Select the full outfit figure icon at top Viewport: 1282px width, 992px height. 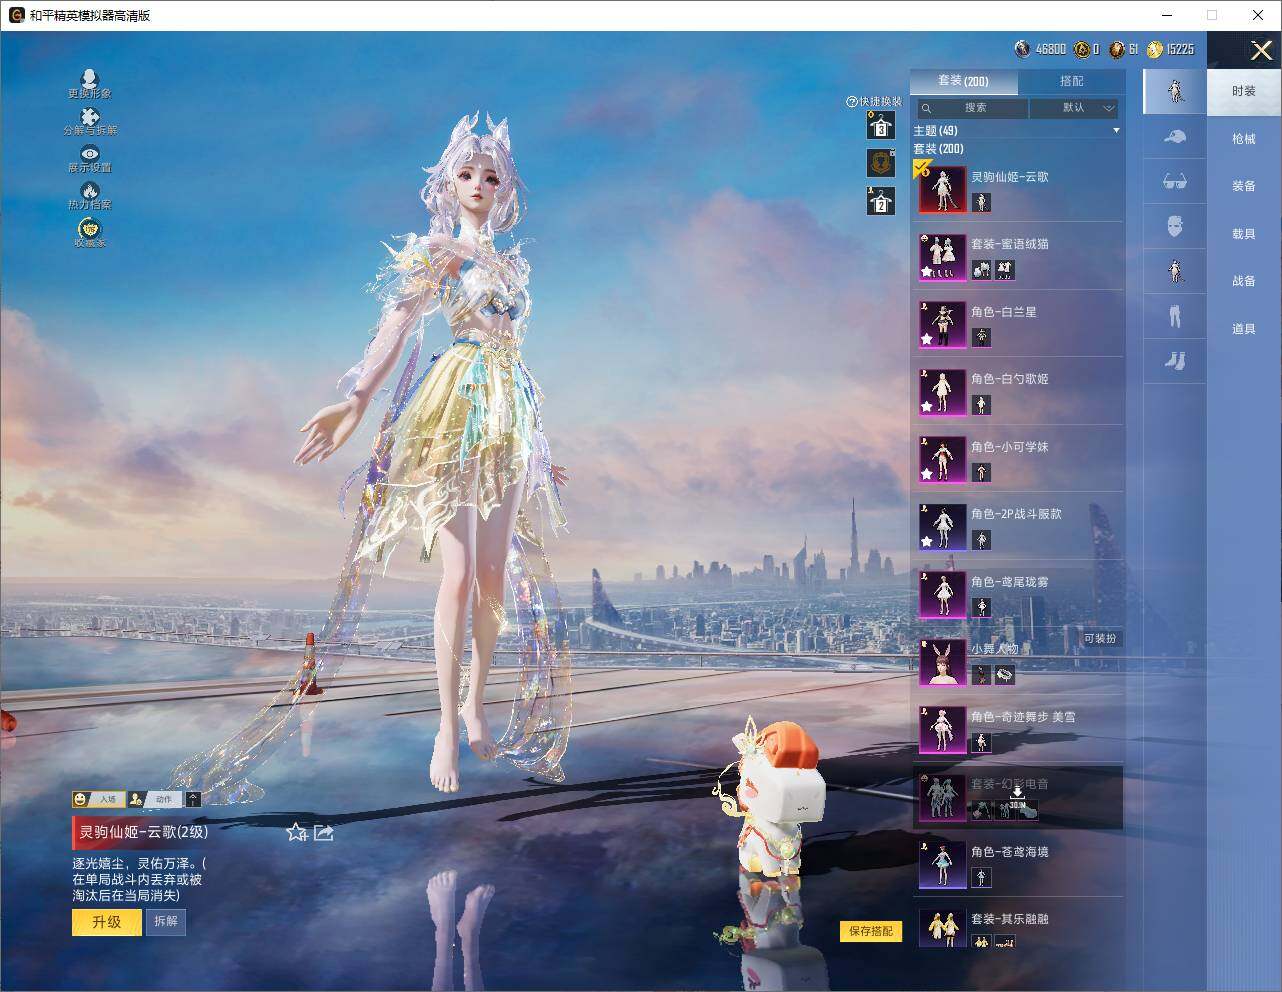coord(1175,91)
